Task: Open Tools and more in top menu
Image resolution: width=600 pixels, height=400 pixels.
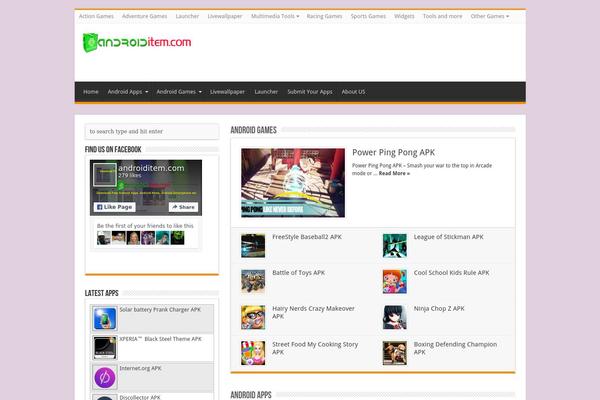Action: pyautogui.click(x=442, y=16)
